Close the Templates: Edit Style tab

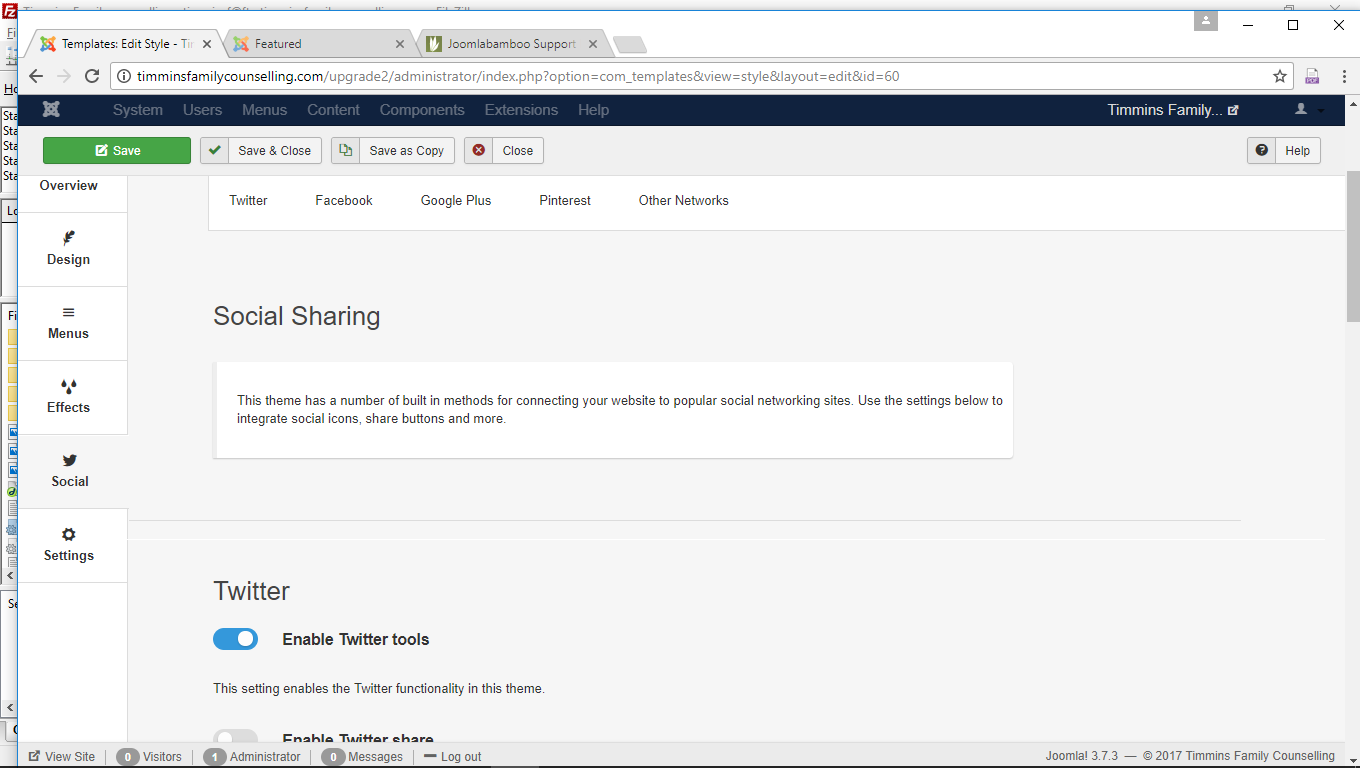tap(208, 44)
